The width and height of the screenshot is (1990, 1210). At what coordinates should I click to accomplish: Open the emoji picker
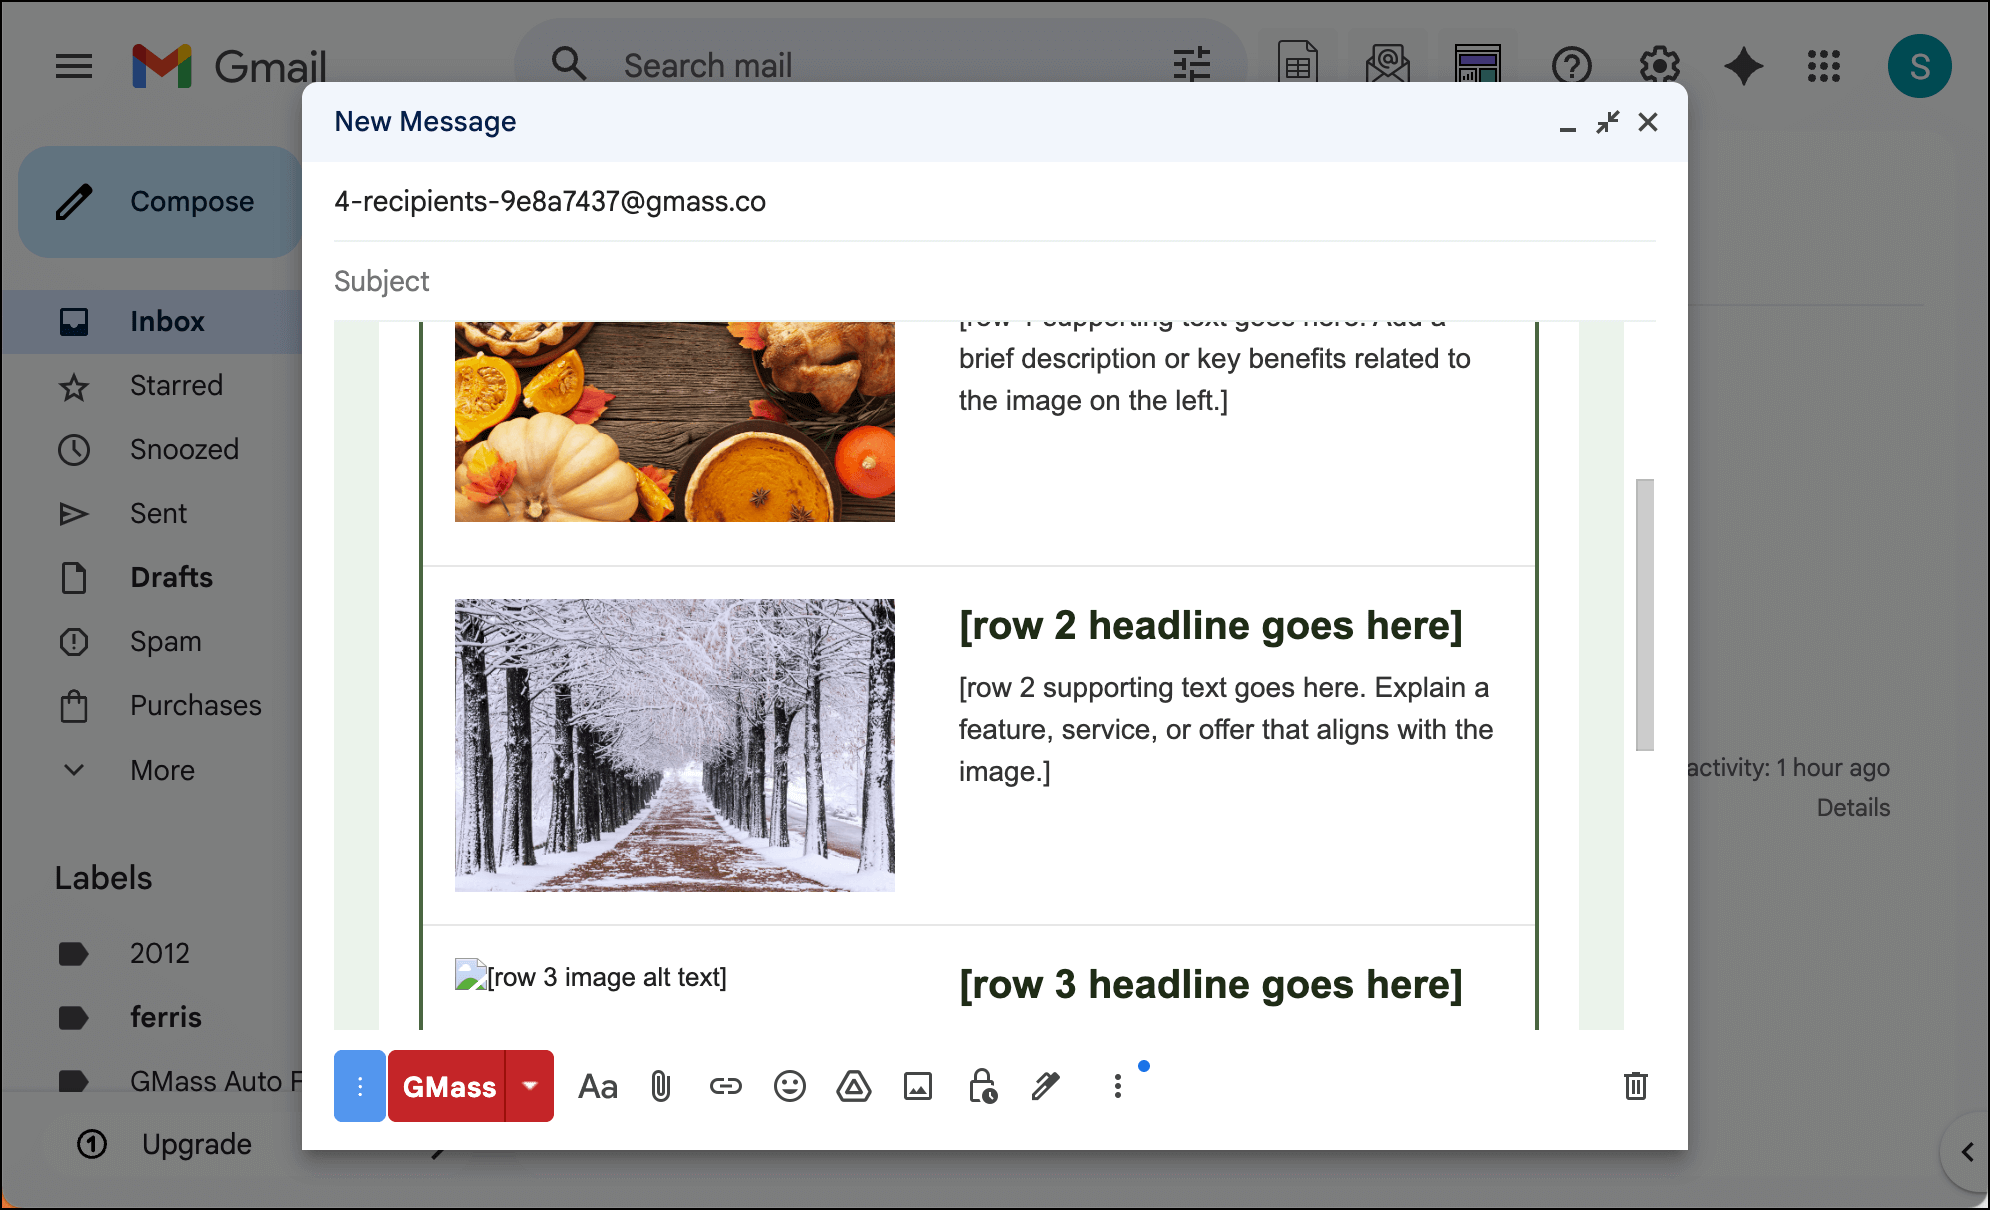click(789, 1086)
